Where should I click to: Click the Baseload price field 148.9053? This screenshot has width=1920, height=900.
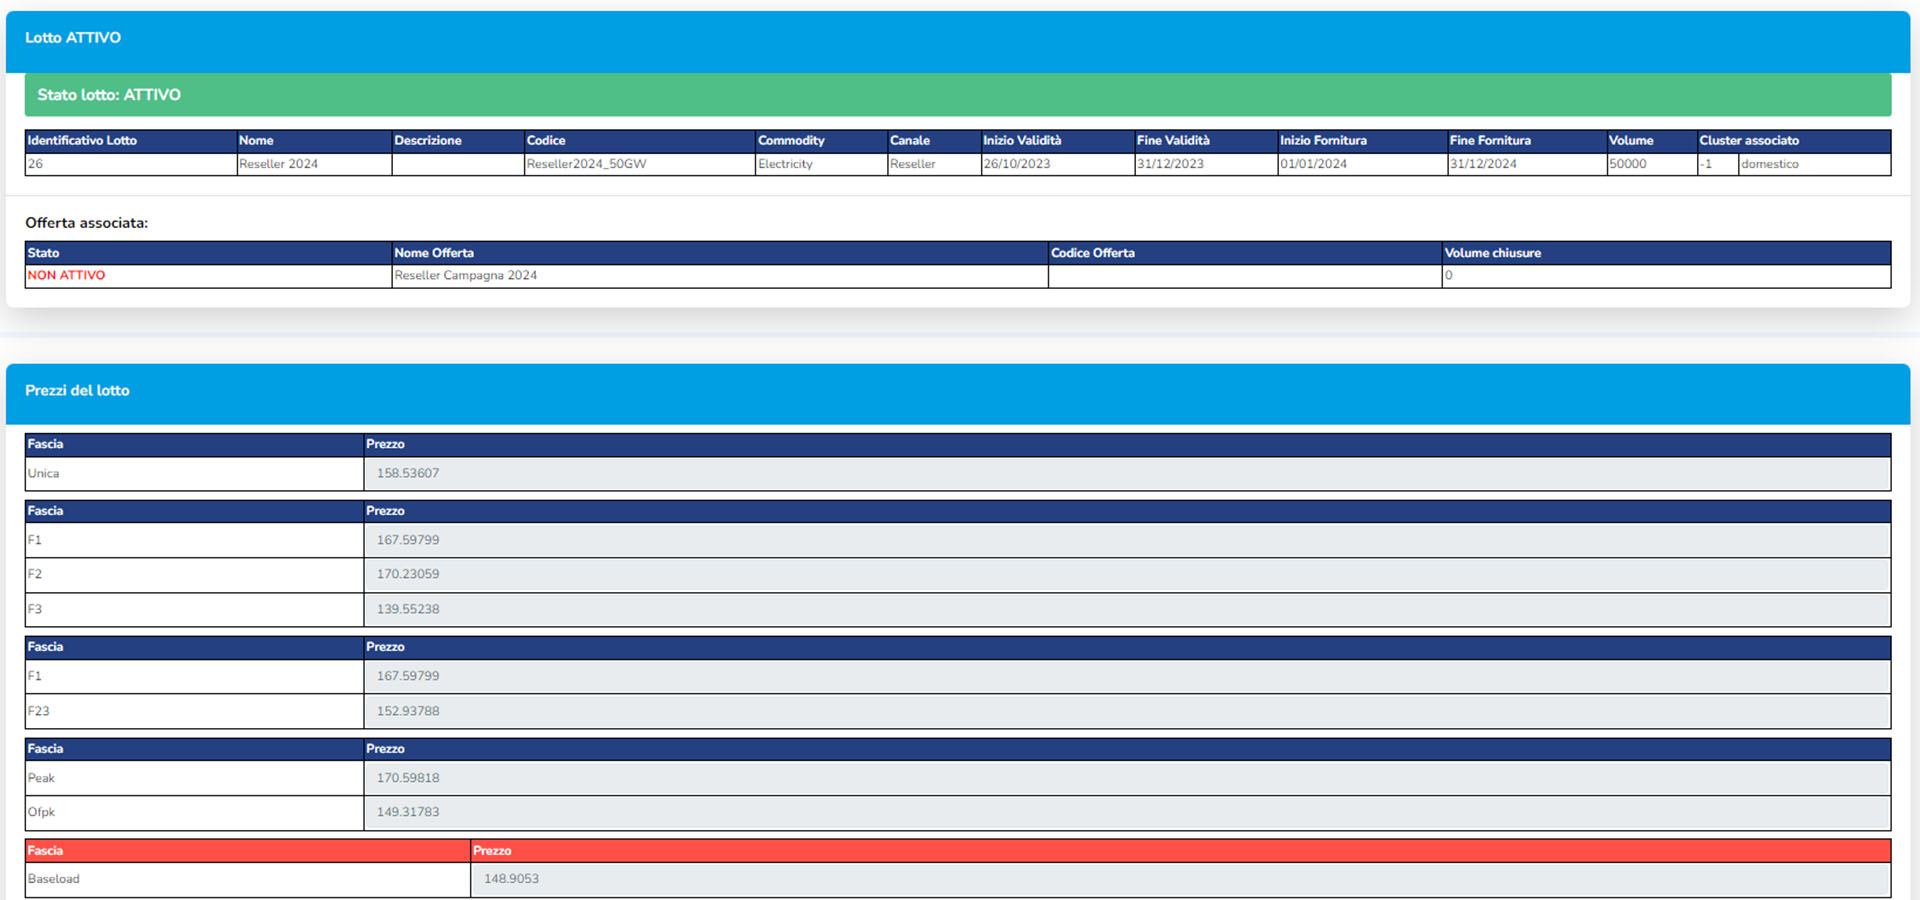coord(1180,879)
